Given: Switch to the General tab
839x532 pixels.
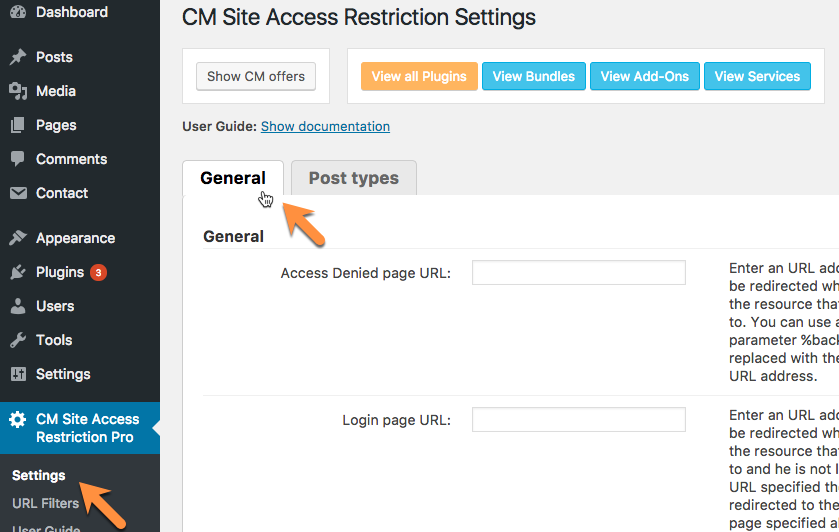Looking at the screenshot, I should click(233, 178).
